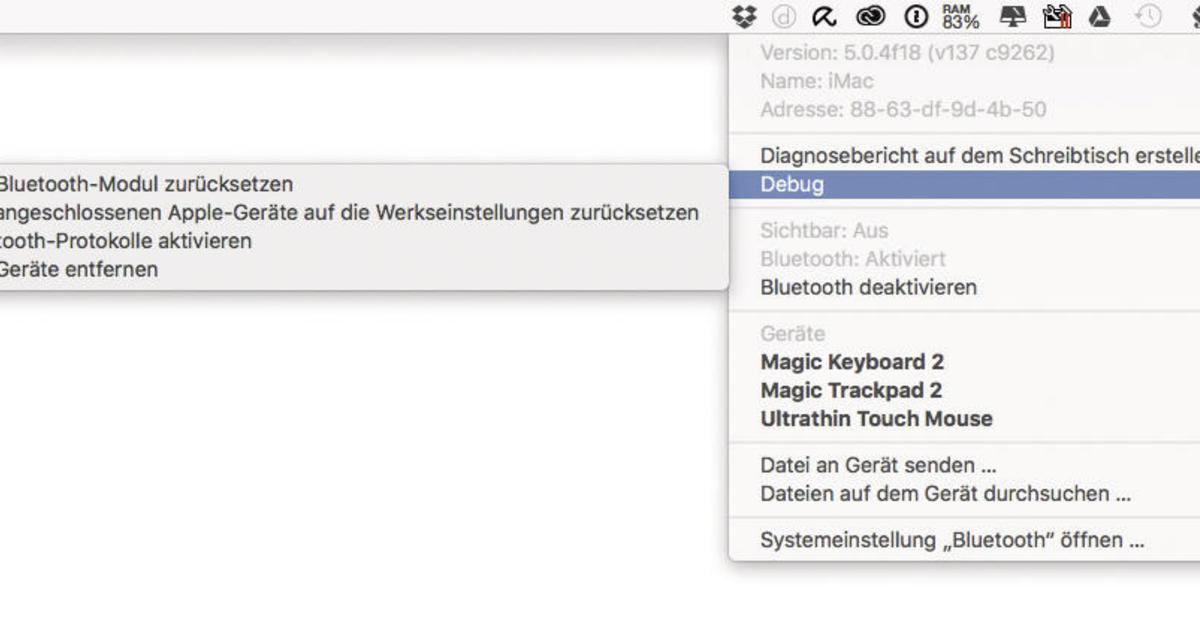Image resolution: width=1200 pixels, height=628 pixels.
Task: Open the Dropbox menu bar icon
Action: click(743, 16)
